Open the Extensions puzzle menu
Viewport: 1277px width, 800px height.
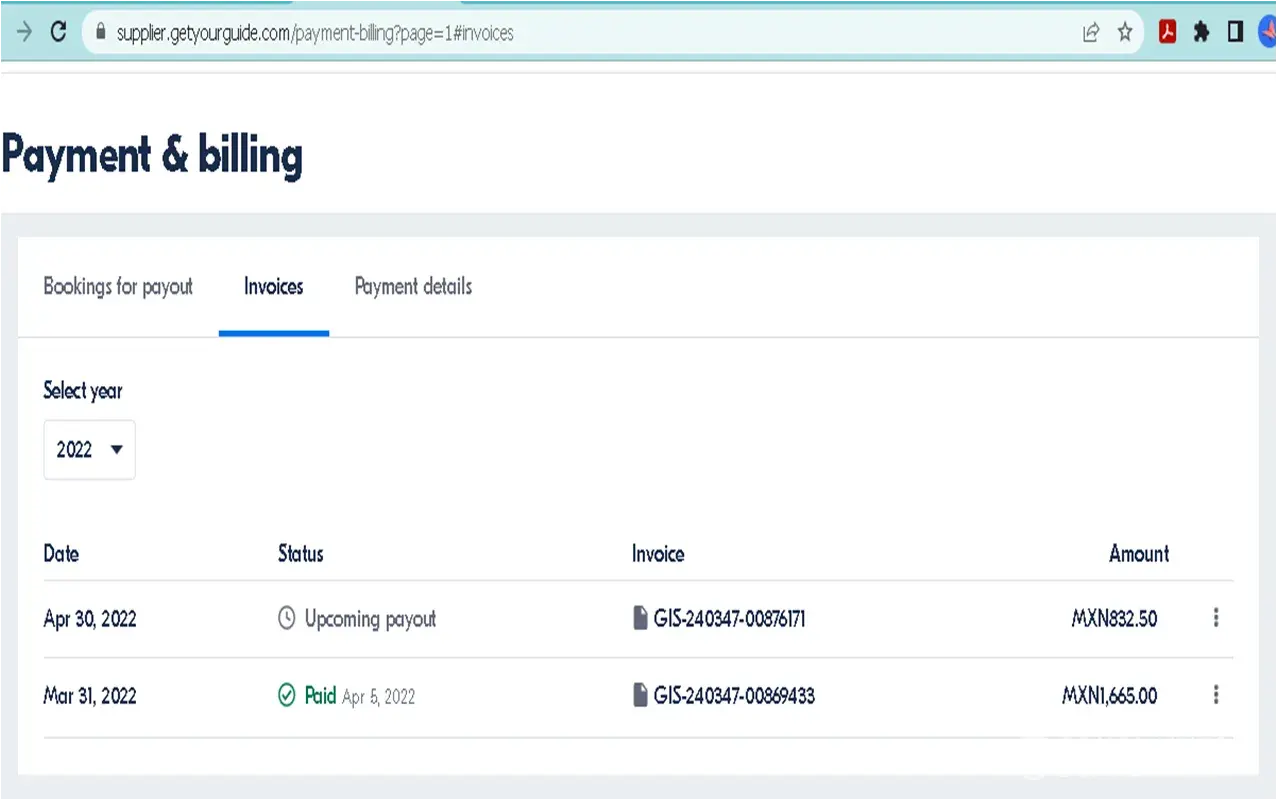(x=1201, y=33)
